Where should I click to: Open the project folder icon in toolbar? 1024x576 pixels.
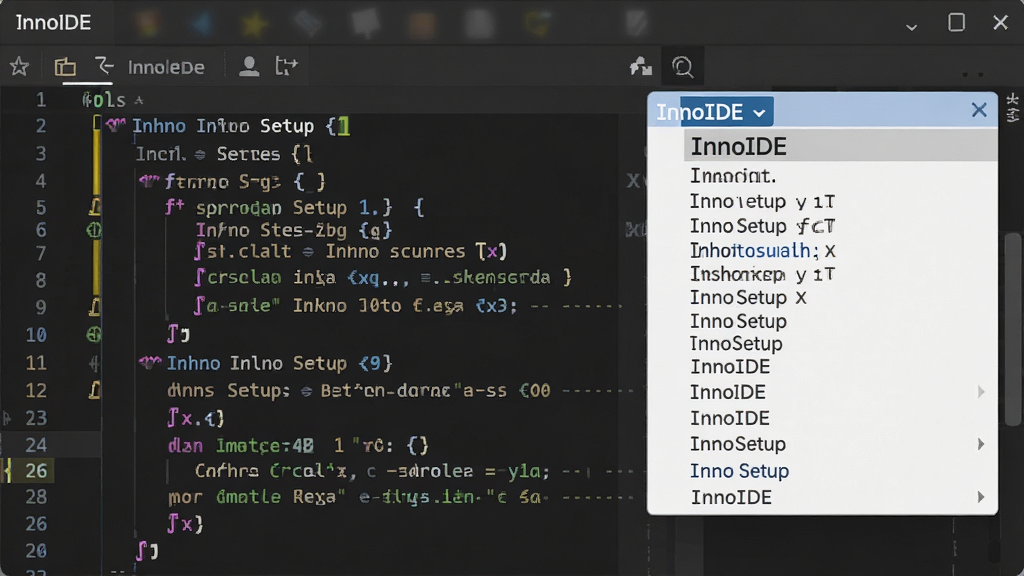[65, 67]
